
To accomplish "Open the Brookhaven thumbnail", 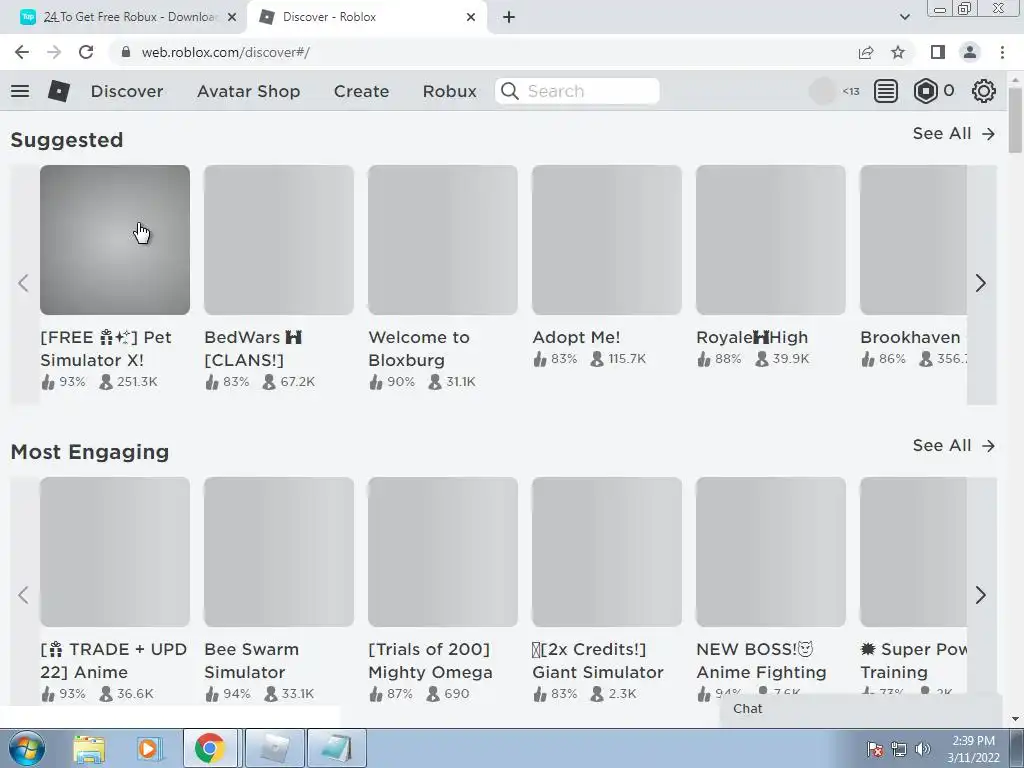I will coord(913,240).
